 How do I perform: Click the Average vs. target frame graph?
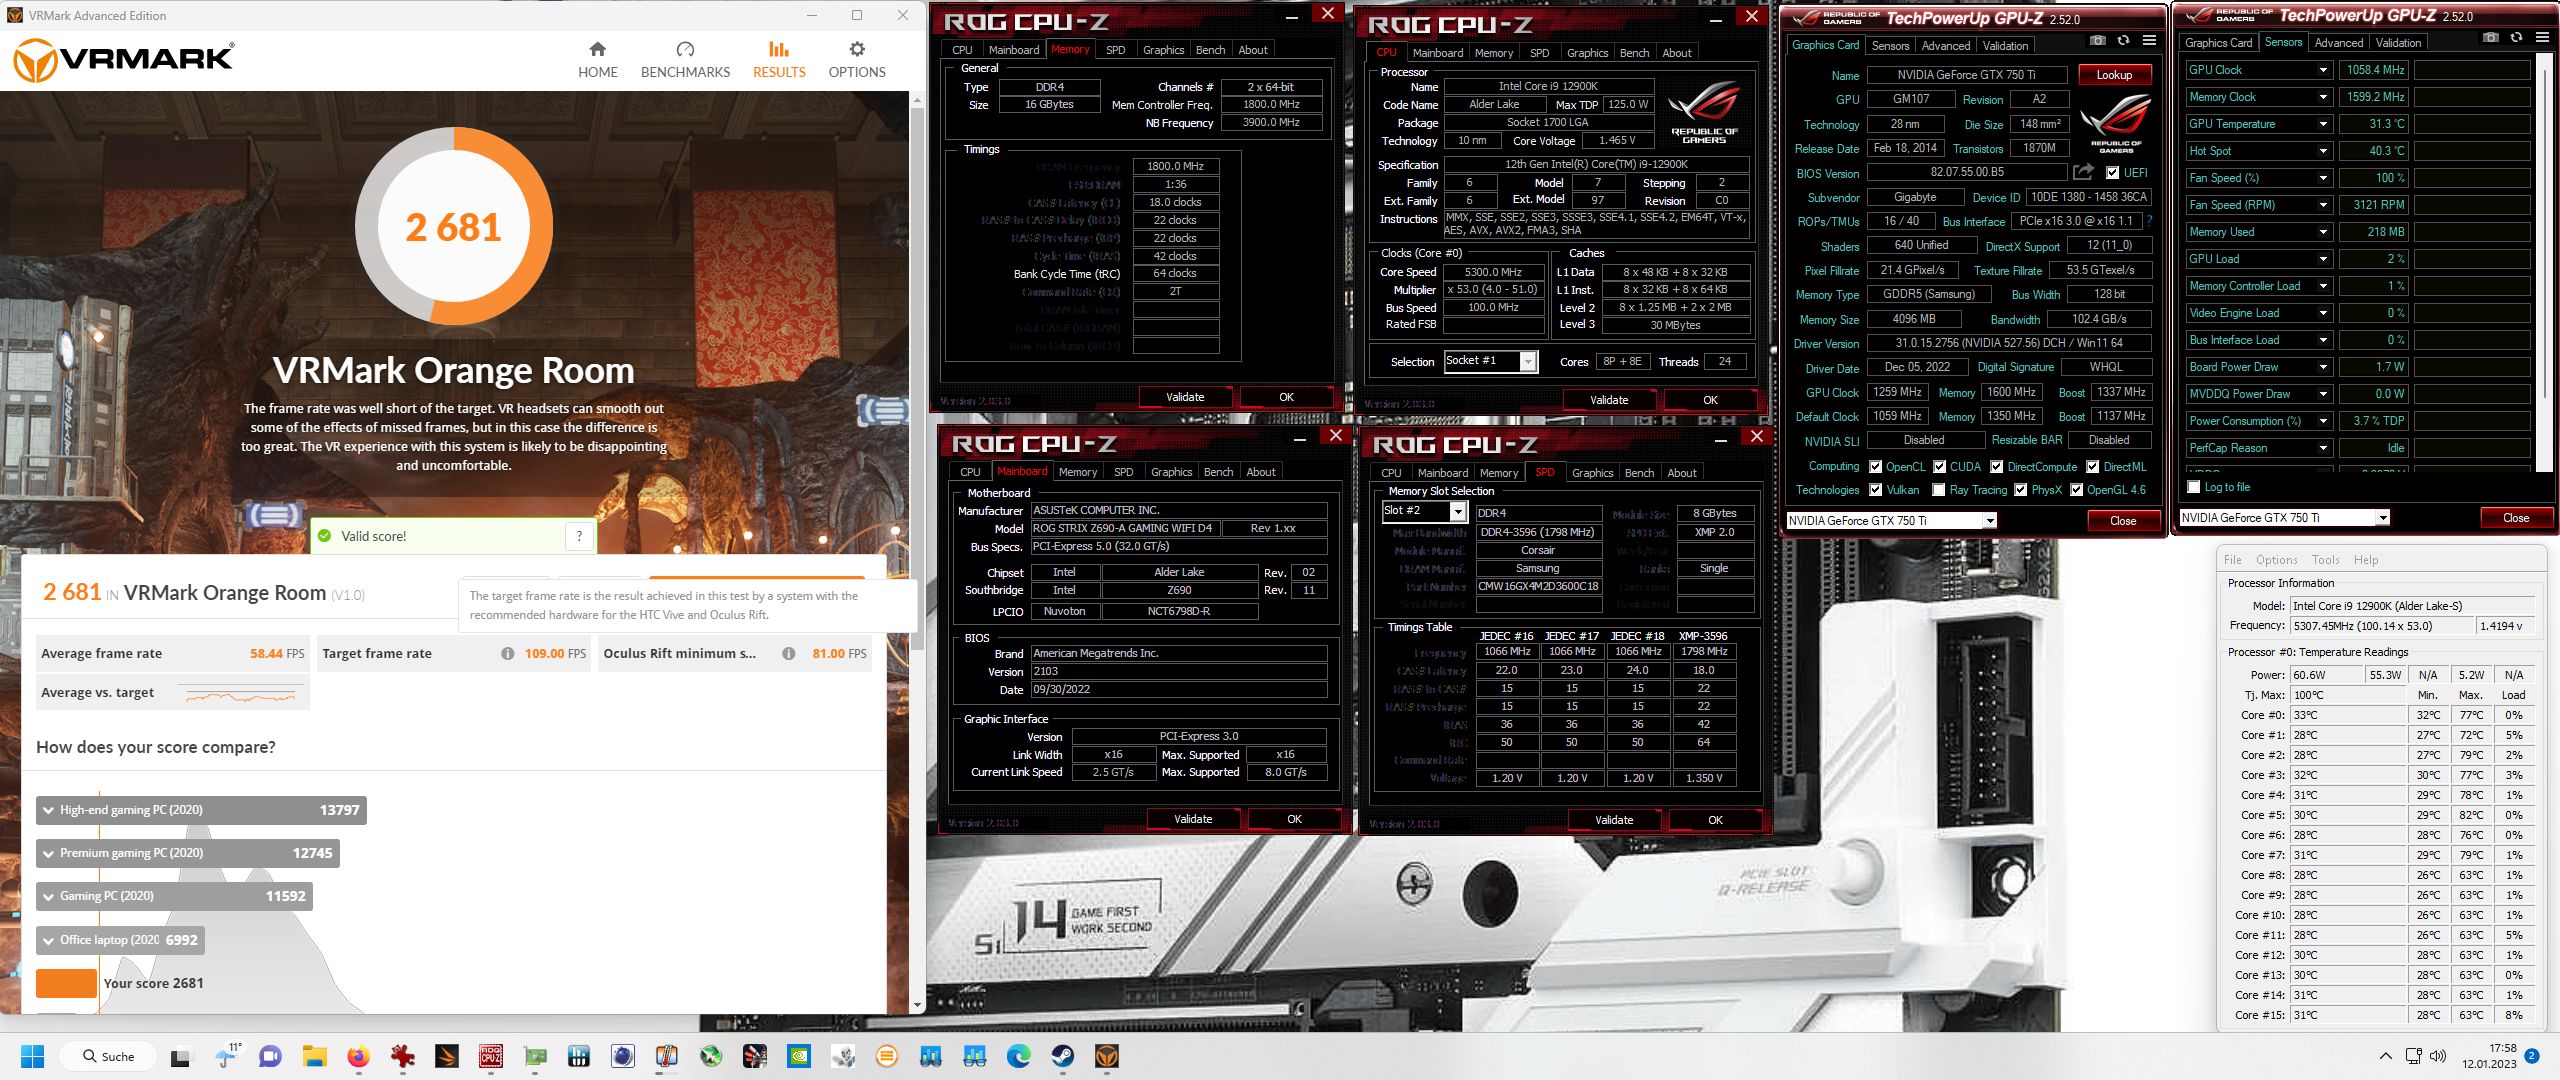coord(243,693)
